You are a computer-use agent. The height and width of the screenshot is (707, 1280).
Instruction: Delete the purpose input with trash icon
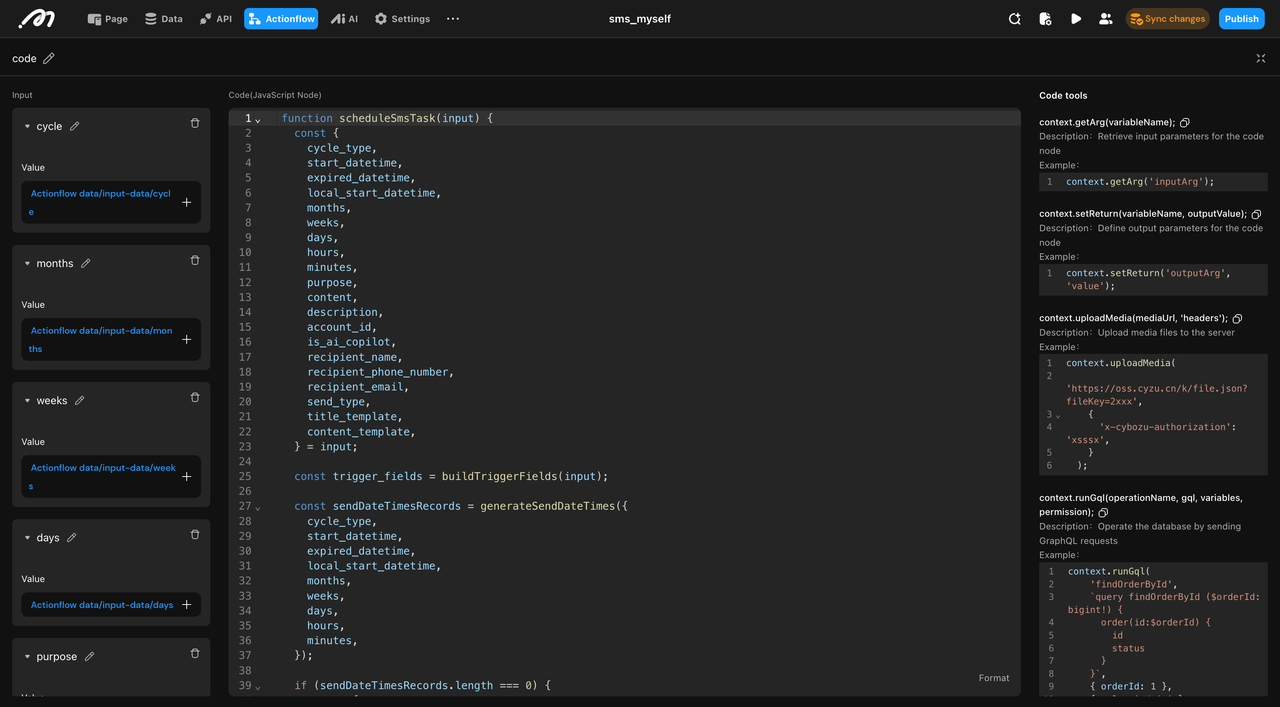[x=195, y=654]
